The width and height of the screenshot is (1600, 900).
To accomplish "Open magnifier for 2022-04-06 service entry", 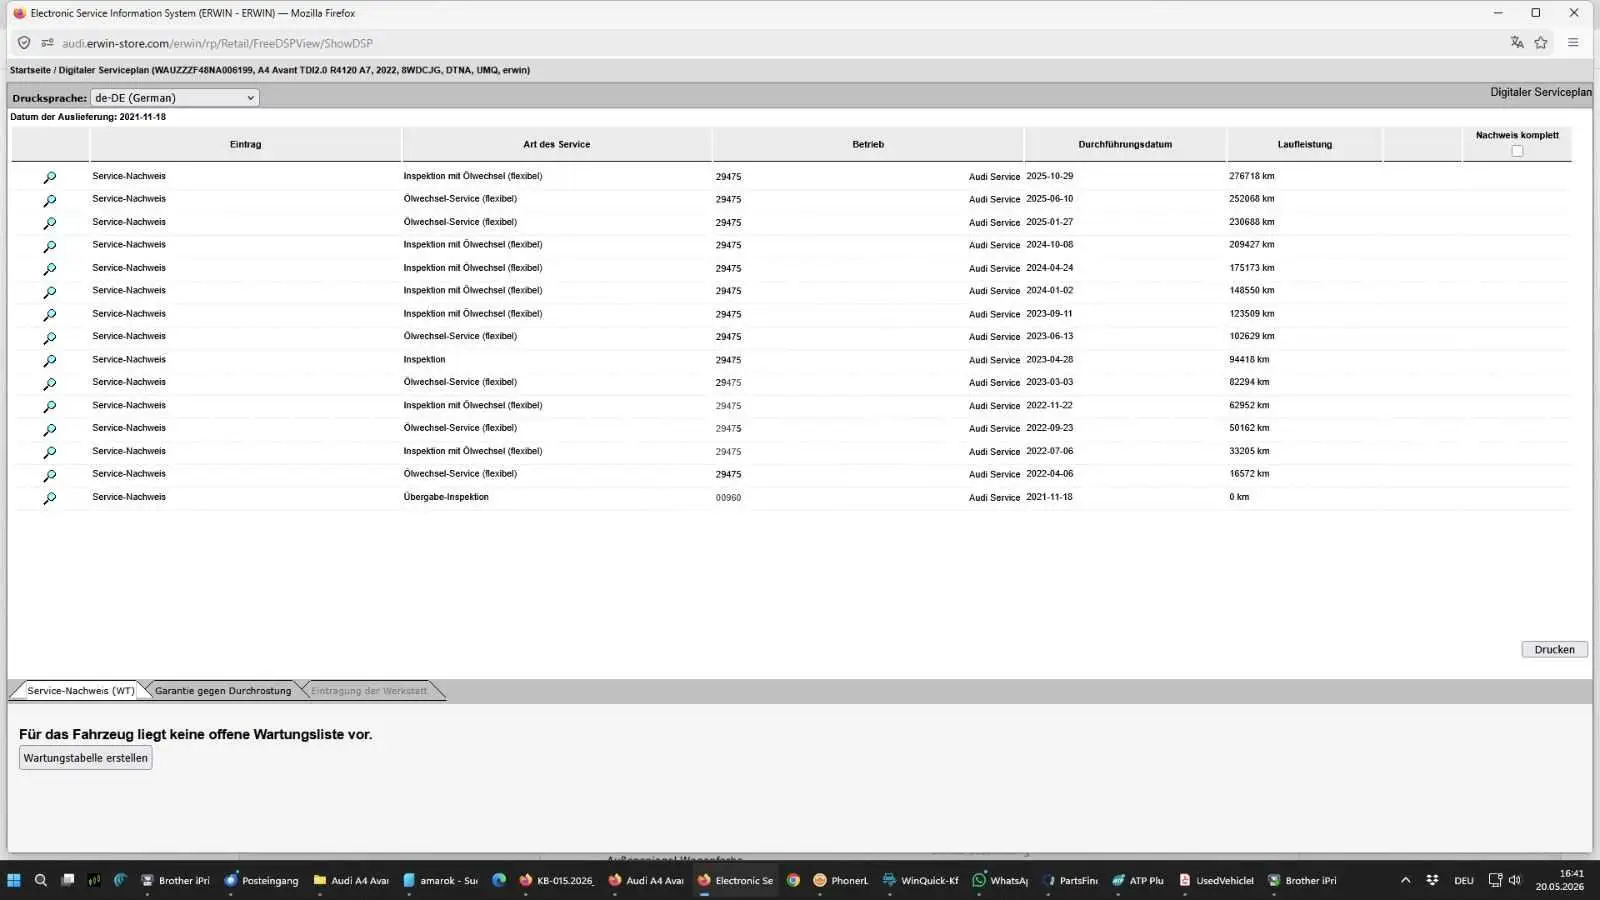I will coord(49,476).
